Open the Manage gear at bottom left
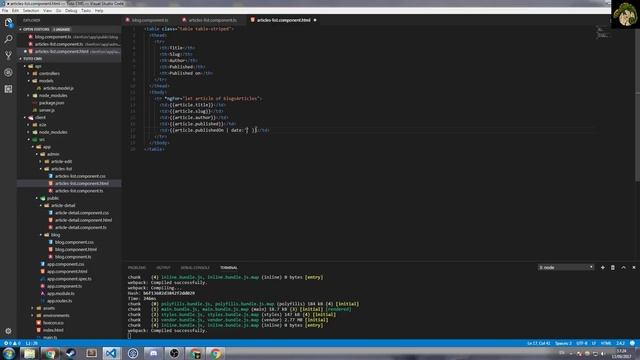Screen dimensions: 640x360 (8, 331)
